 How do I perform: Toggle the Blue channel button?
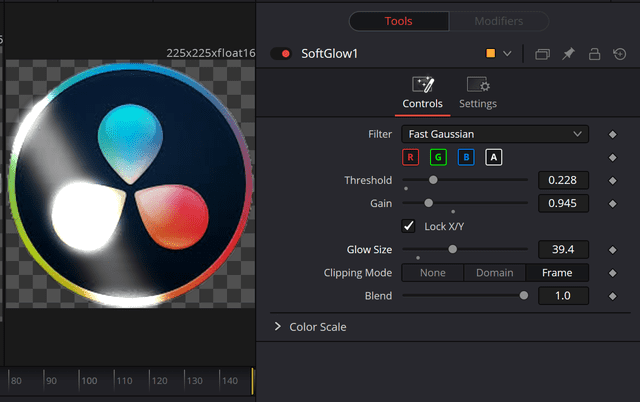pos(466,158)
